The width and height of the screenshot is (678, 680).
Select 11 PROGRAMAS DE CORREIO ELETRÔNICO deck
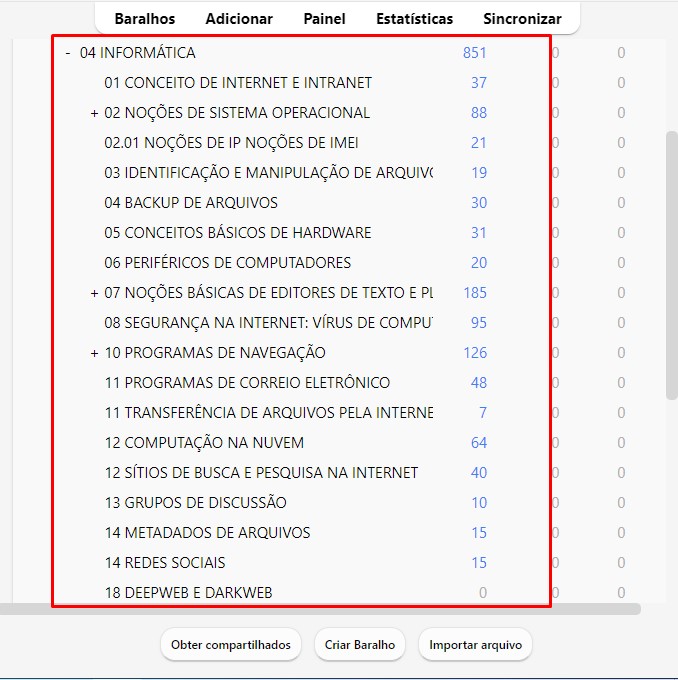pyautogui.click(x=247, y=382)
